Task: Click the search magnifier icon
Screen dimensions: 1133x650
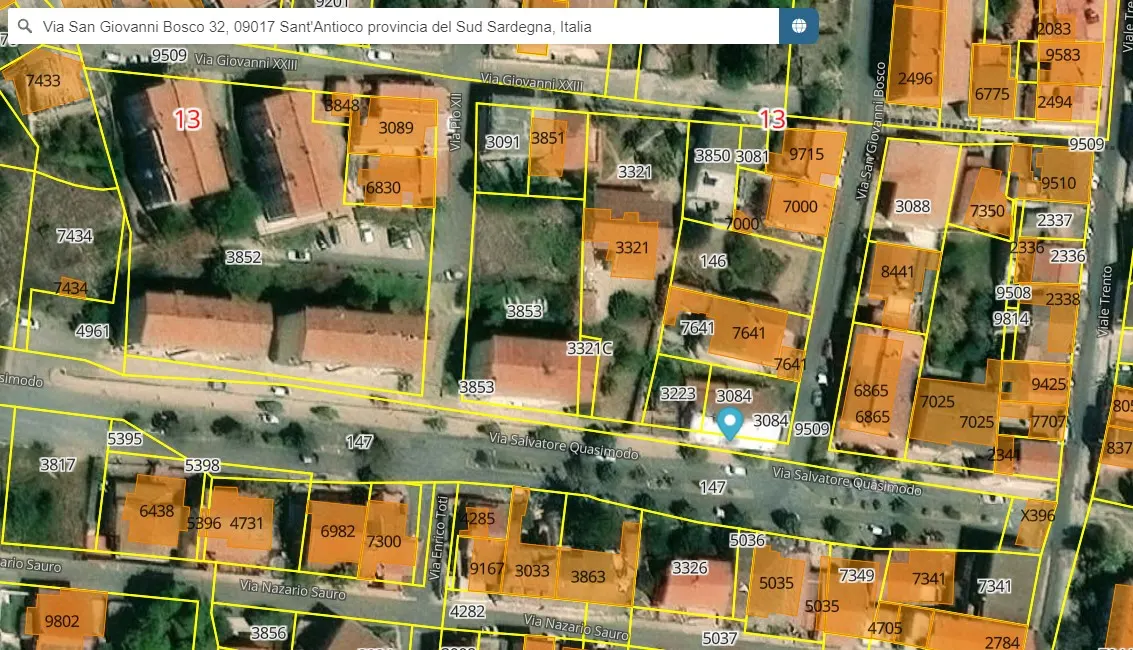Action: (x=25, y=27)
